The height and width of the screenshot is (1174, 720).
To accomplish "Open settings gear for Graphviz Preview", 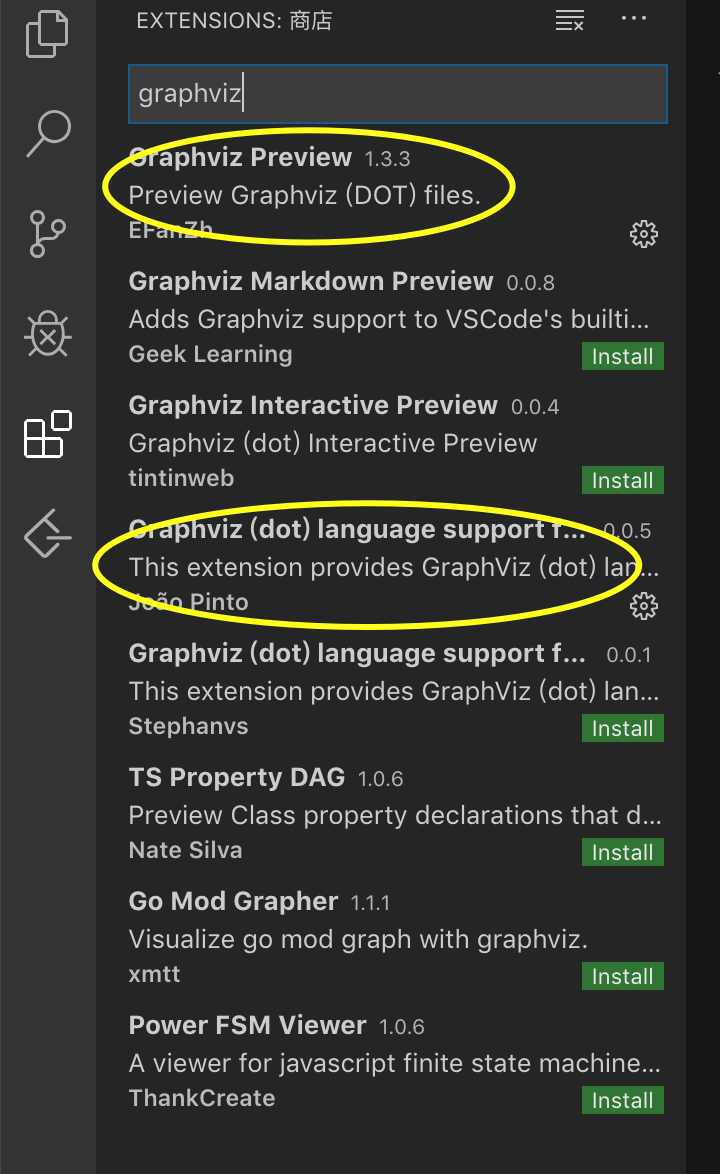I will (x=644, y=233).
